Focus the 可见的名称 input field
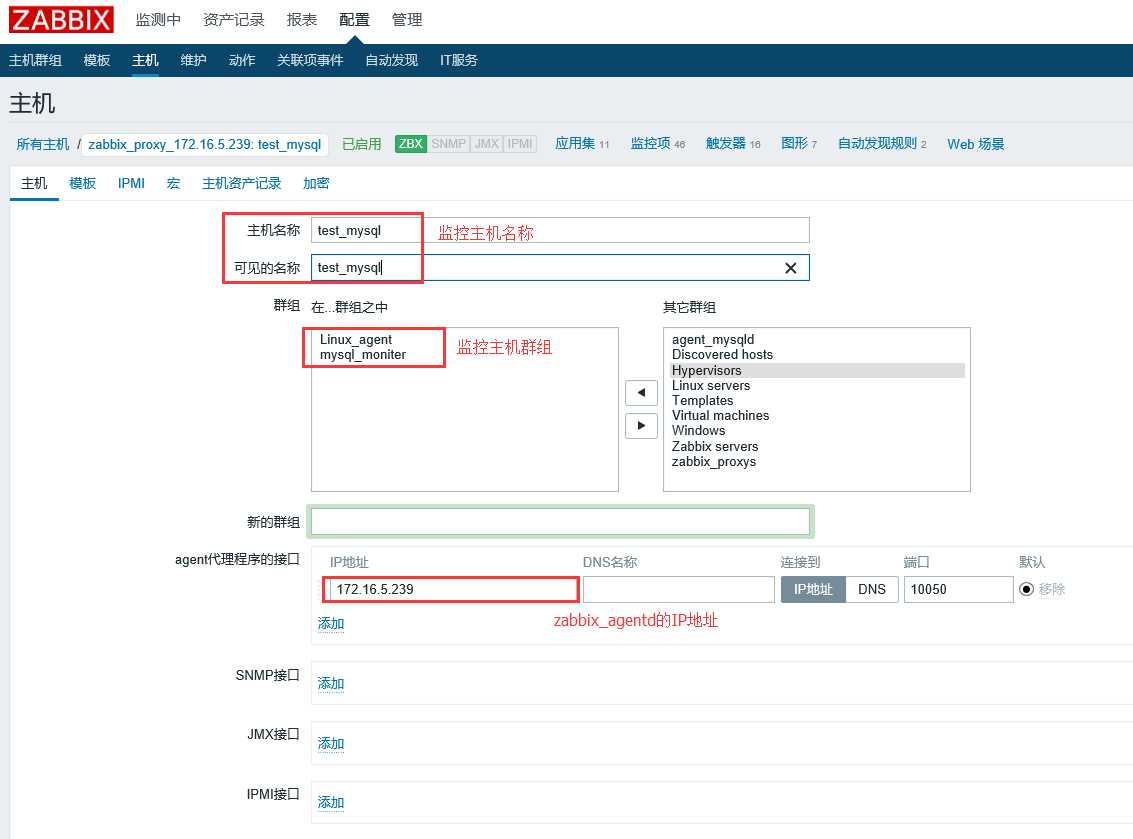Viewport: 1133px width, 839px height. coord(560,267)
